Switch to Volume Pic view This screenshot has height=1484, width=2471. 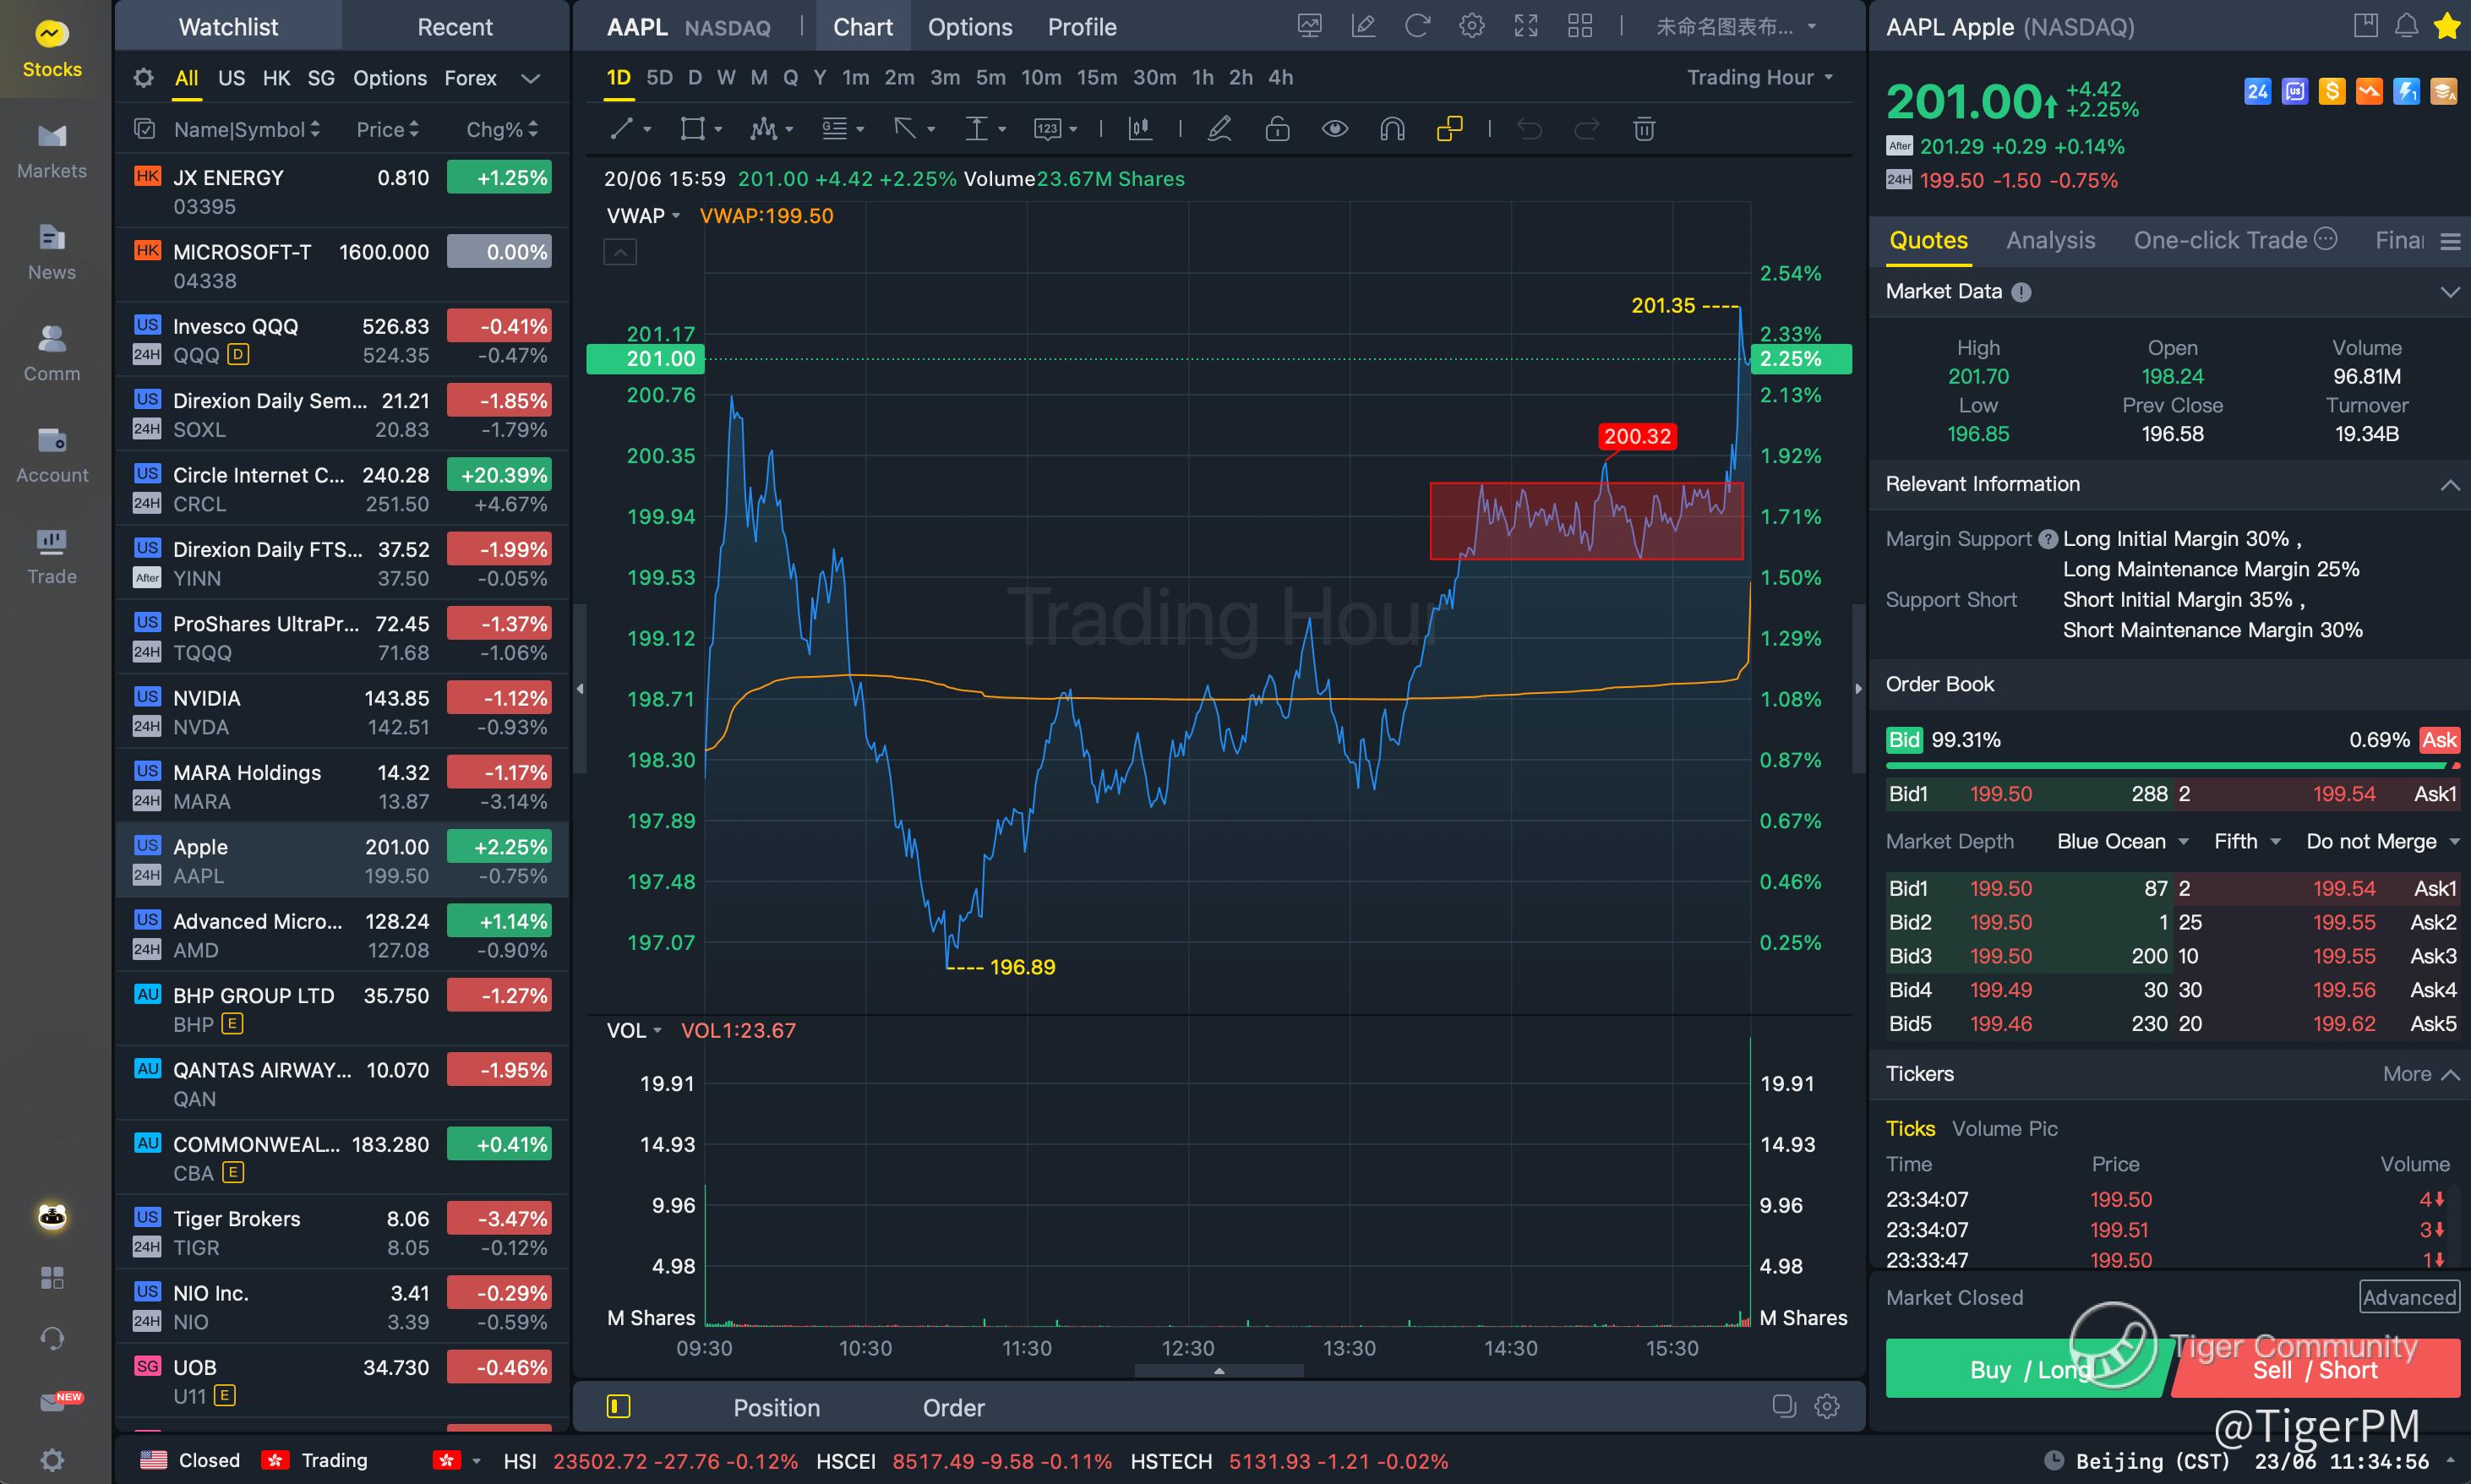coord(2004,1128)
